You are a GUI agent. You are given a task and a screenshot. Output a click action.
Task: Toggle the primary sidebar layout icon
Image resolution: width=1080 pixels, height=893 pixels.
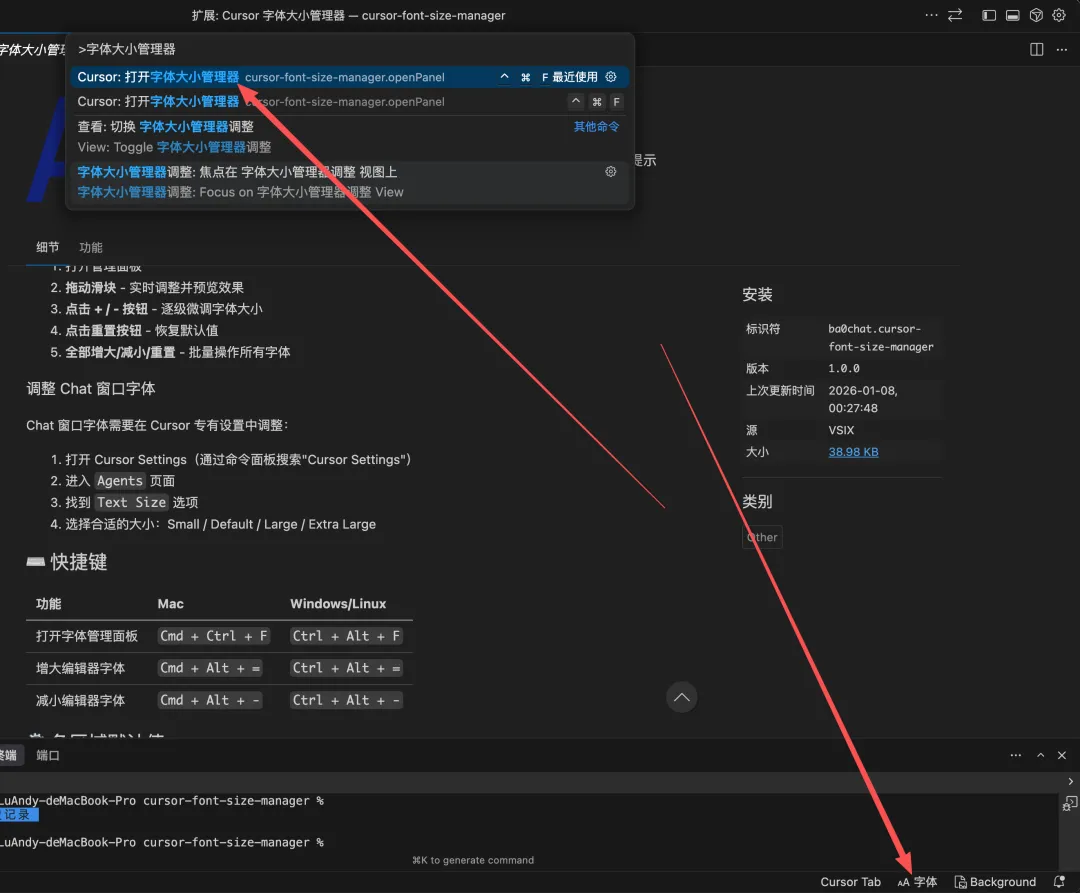988,15
